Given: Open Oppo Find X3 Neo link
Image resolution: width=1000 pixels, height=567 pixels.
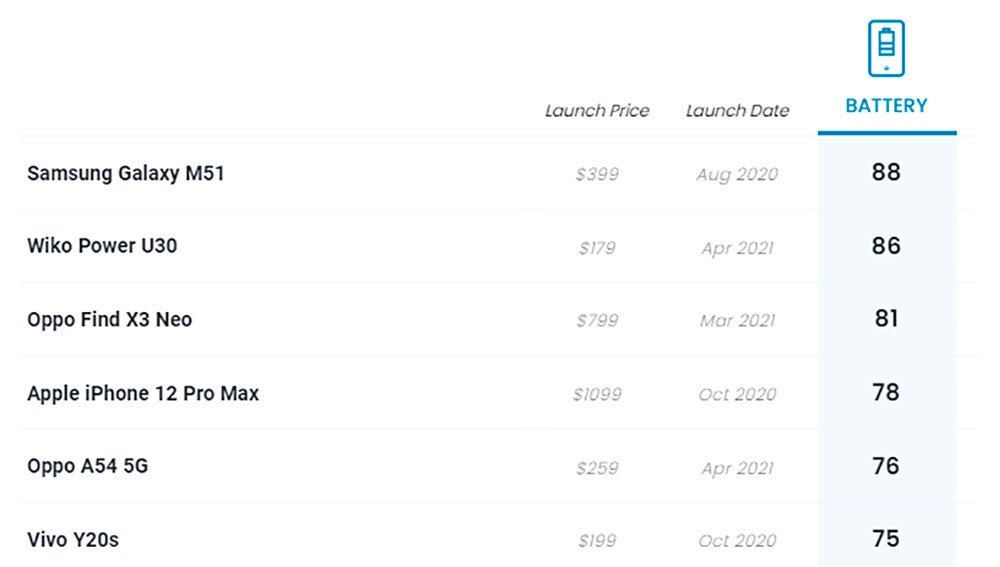Looking at the screenshot, I should (x=110, y=320).
